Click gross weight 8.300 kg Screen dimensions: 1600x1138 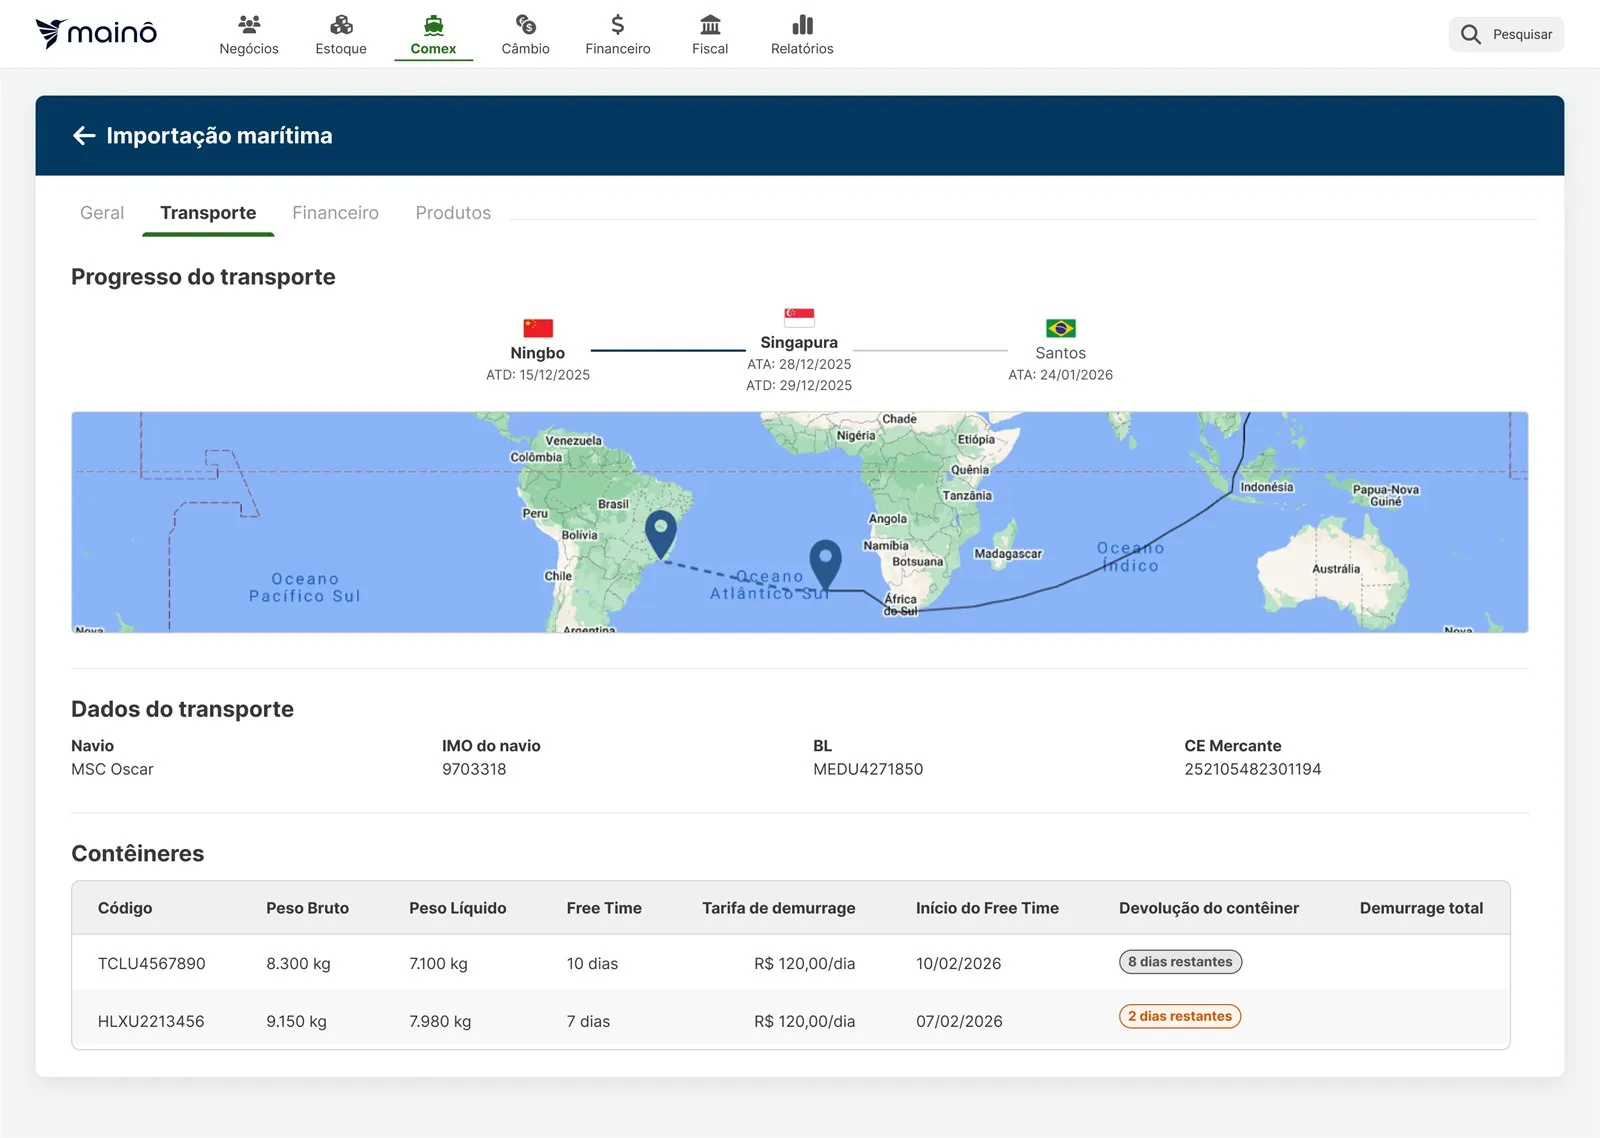click(298, 964)
